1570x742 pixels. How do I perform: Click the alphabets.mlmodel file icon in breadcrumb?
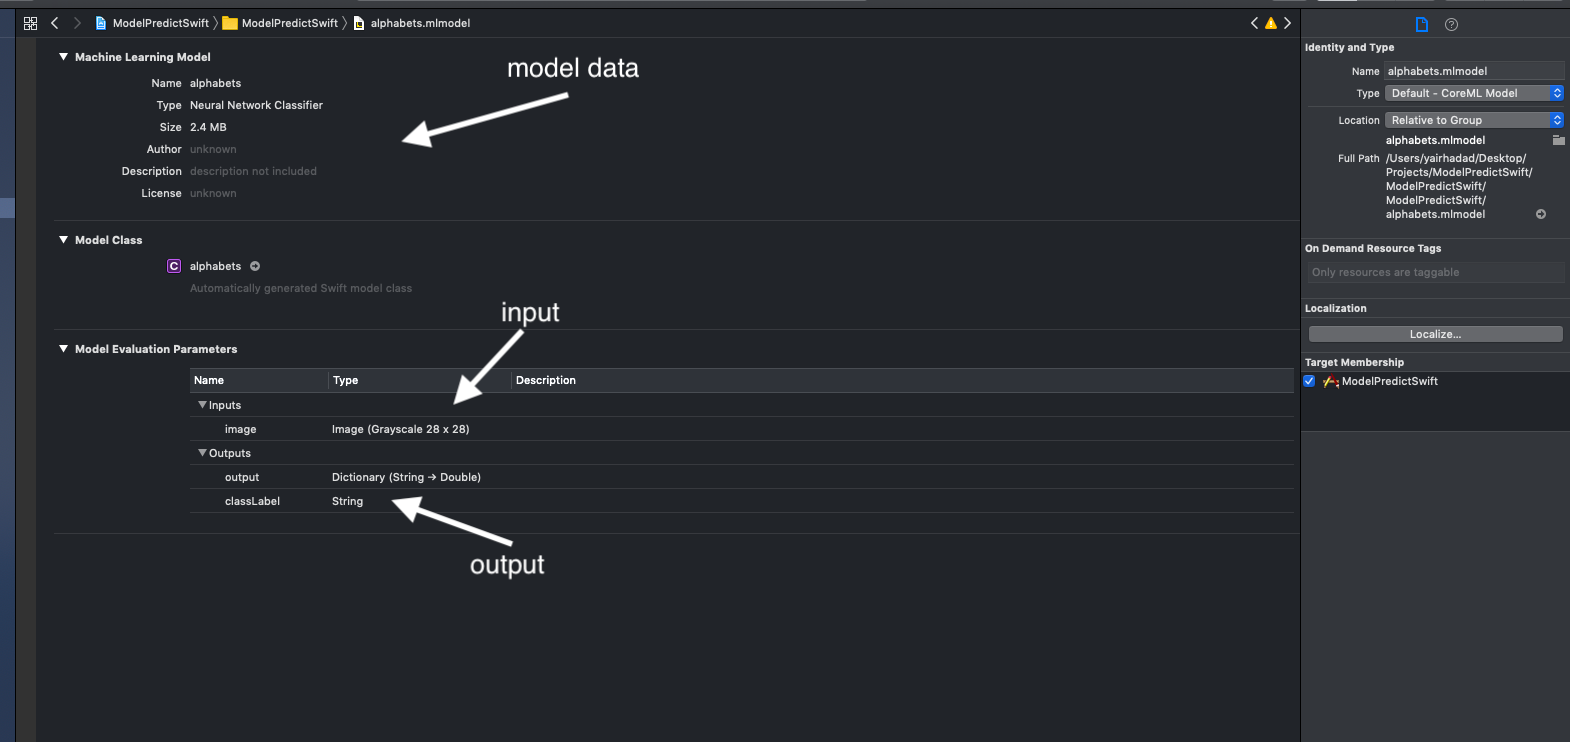pos(358,22)
